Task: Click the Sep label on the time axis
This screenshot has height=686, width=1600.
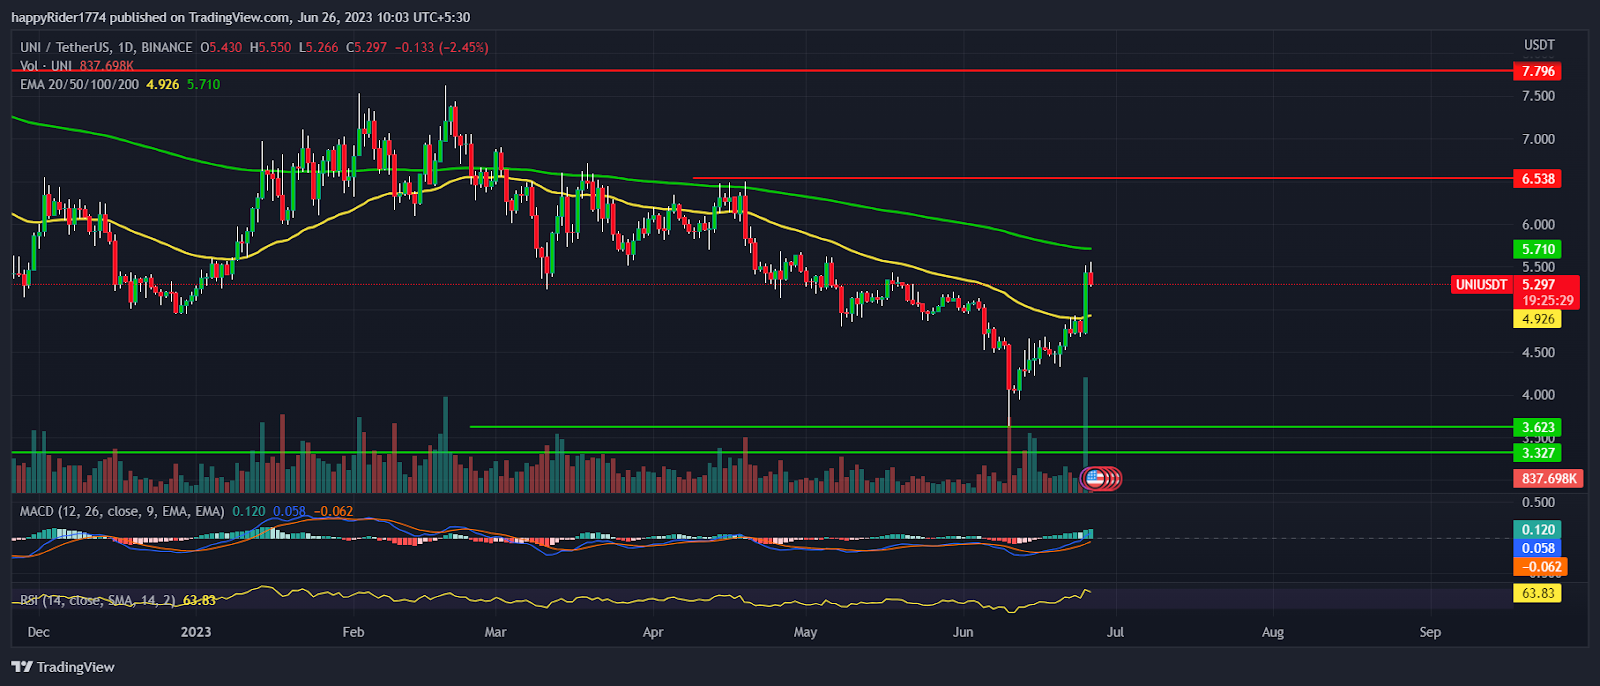Action: tap(1430, 632)
